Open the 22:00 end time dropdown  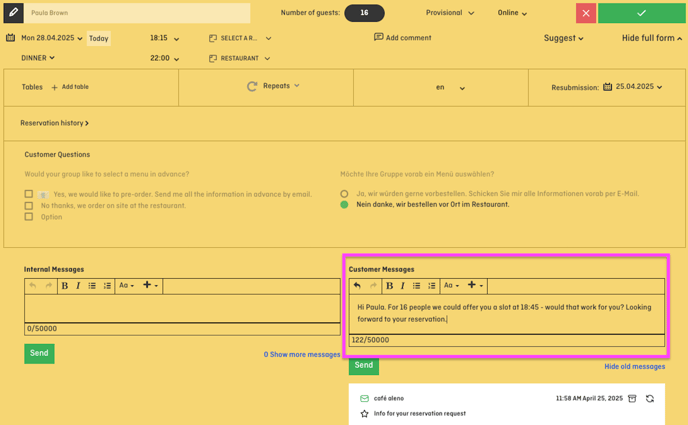click(x=165, y=58)
